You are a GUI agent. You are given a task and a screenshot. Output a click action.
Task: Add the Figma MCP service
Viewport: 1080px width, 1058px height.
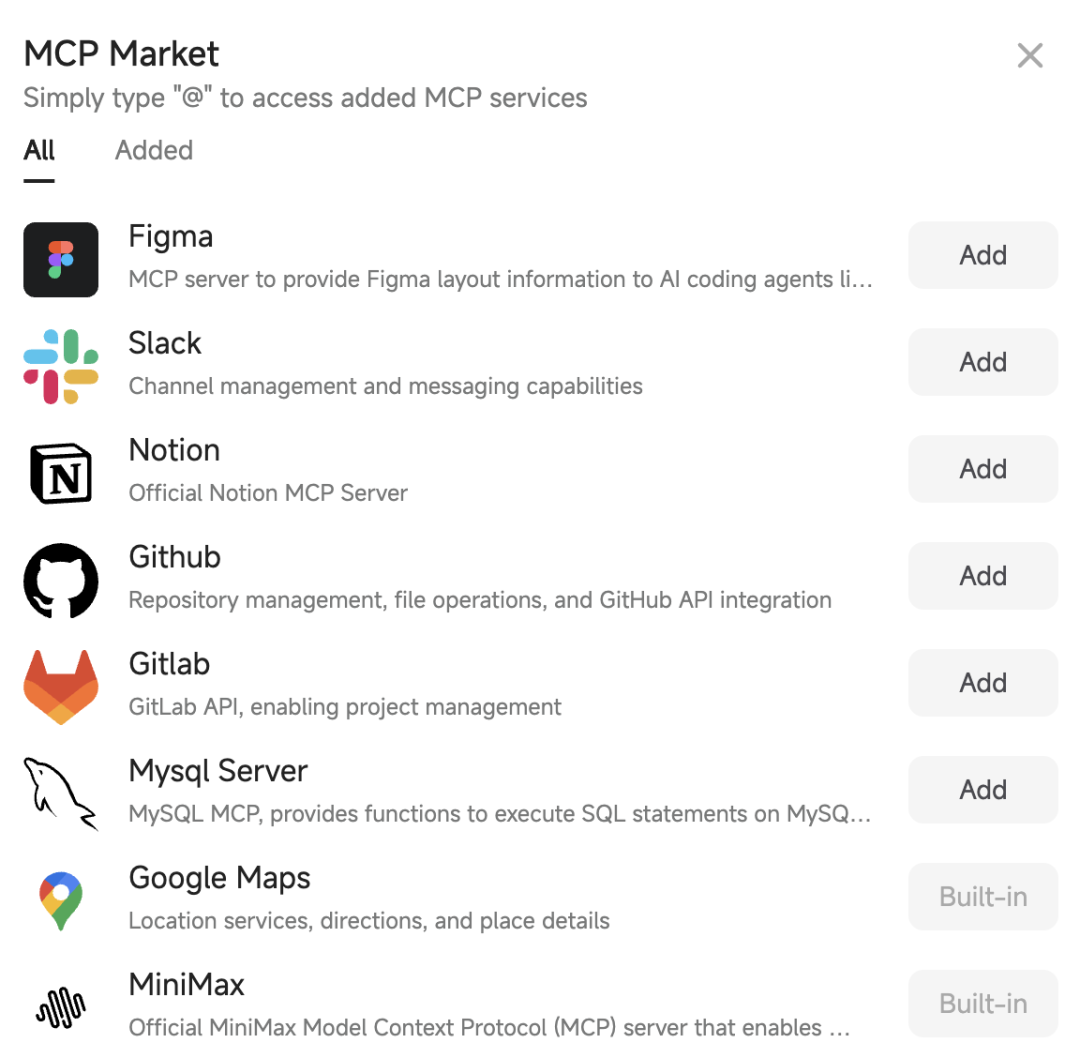coord(983,255)
